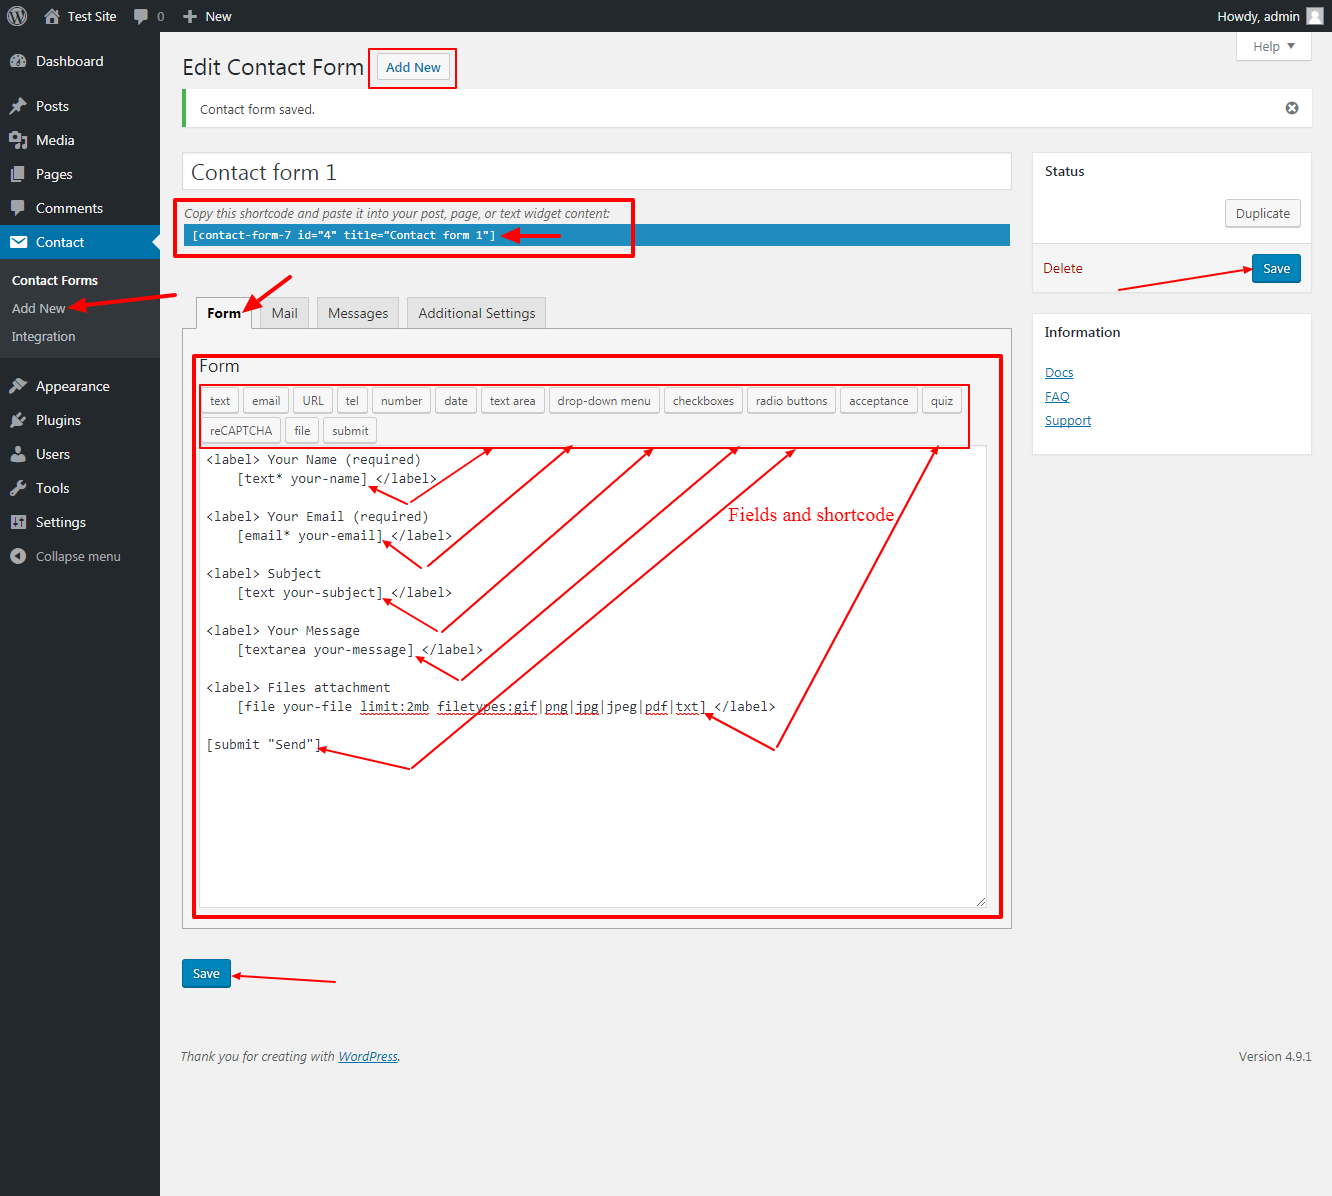Insert a checkboxes tag
The height and width of the screenshot is (1196, 1332).
point(703,401)
